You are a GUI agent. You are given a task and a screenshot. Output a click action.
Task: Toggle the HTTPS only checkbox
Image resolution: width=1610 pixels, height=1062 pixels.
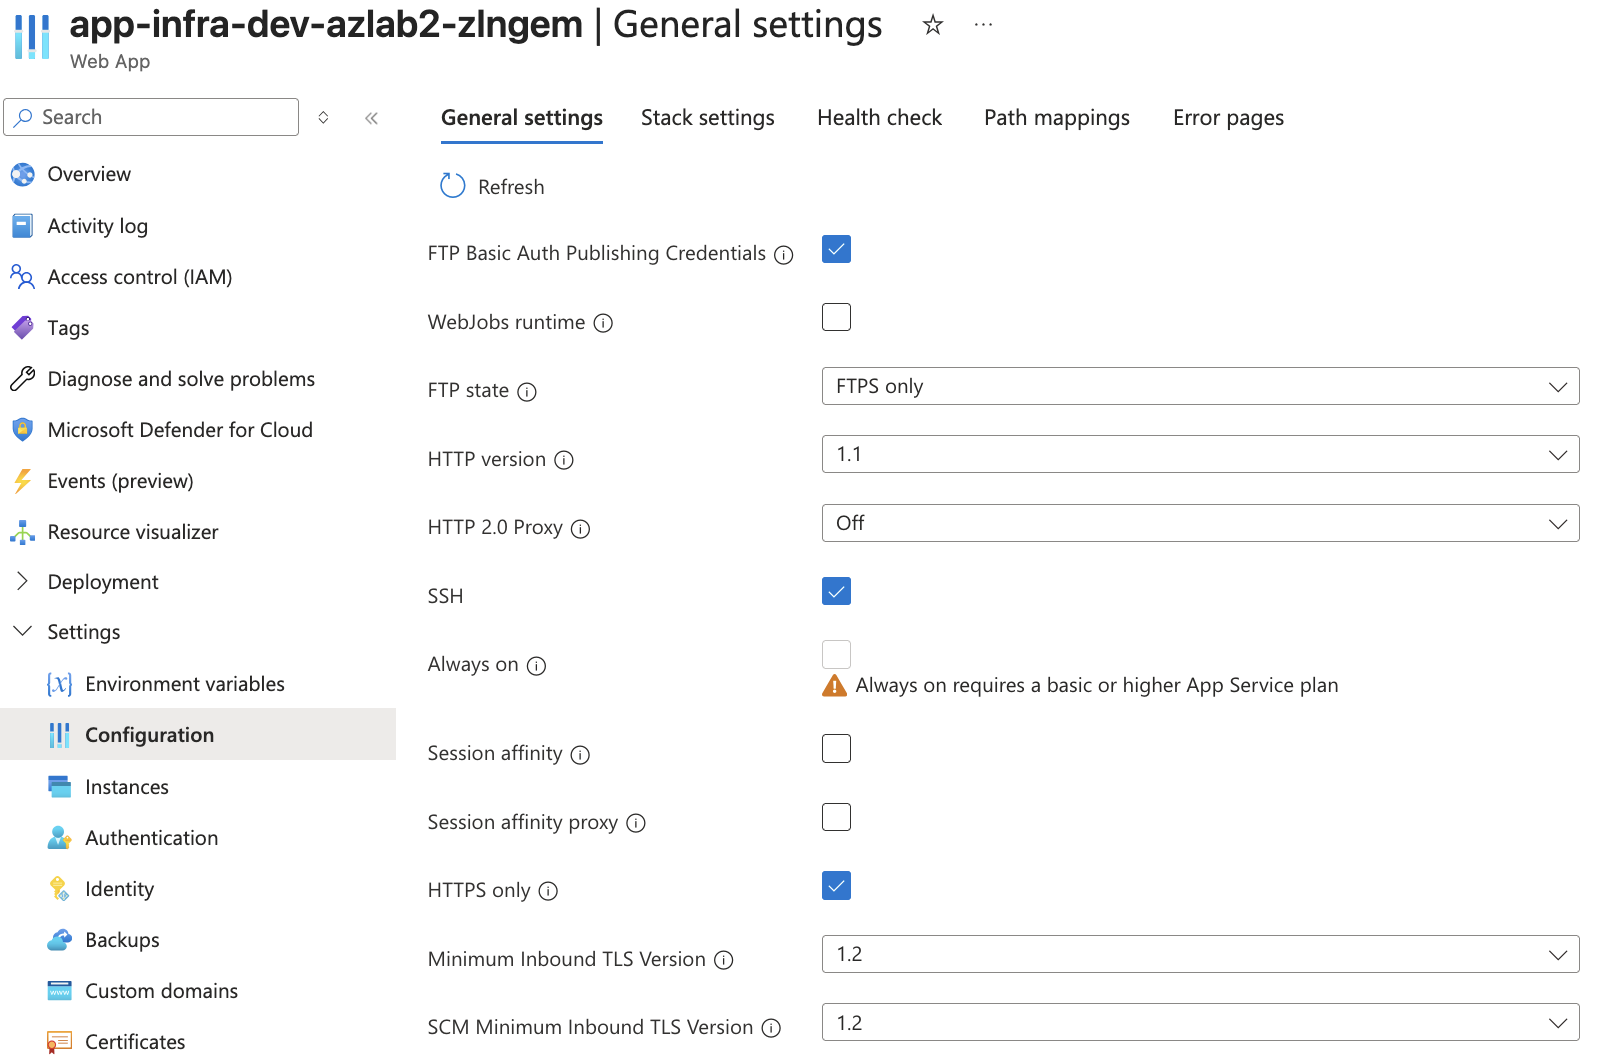[836, 885]
